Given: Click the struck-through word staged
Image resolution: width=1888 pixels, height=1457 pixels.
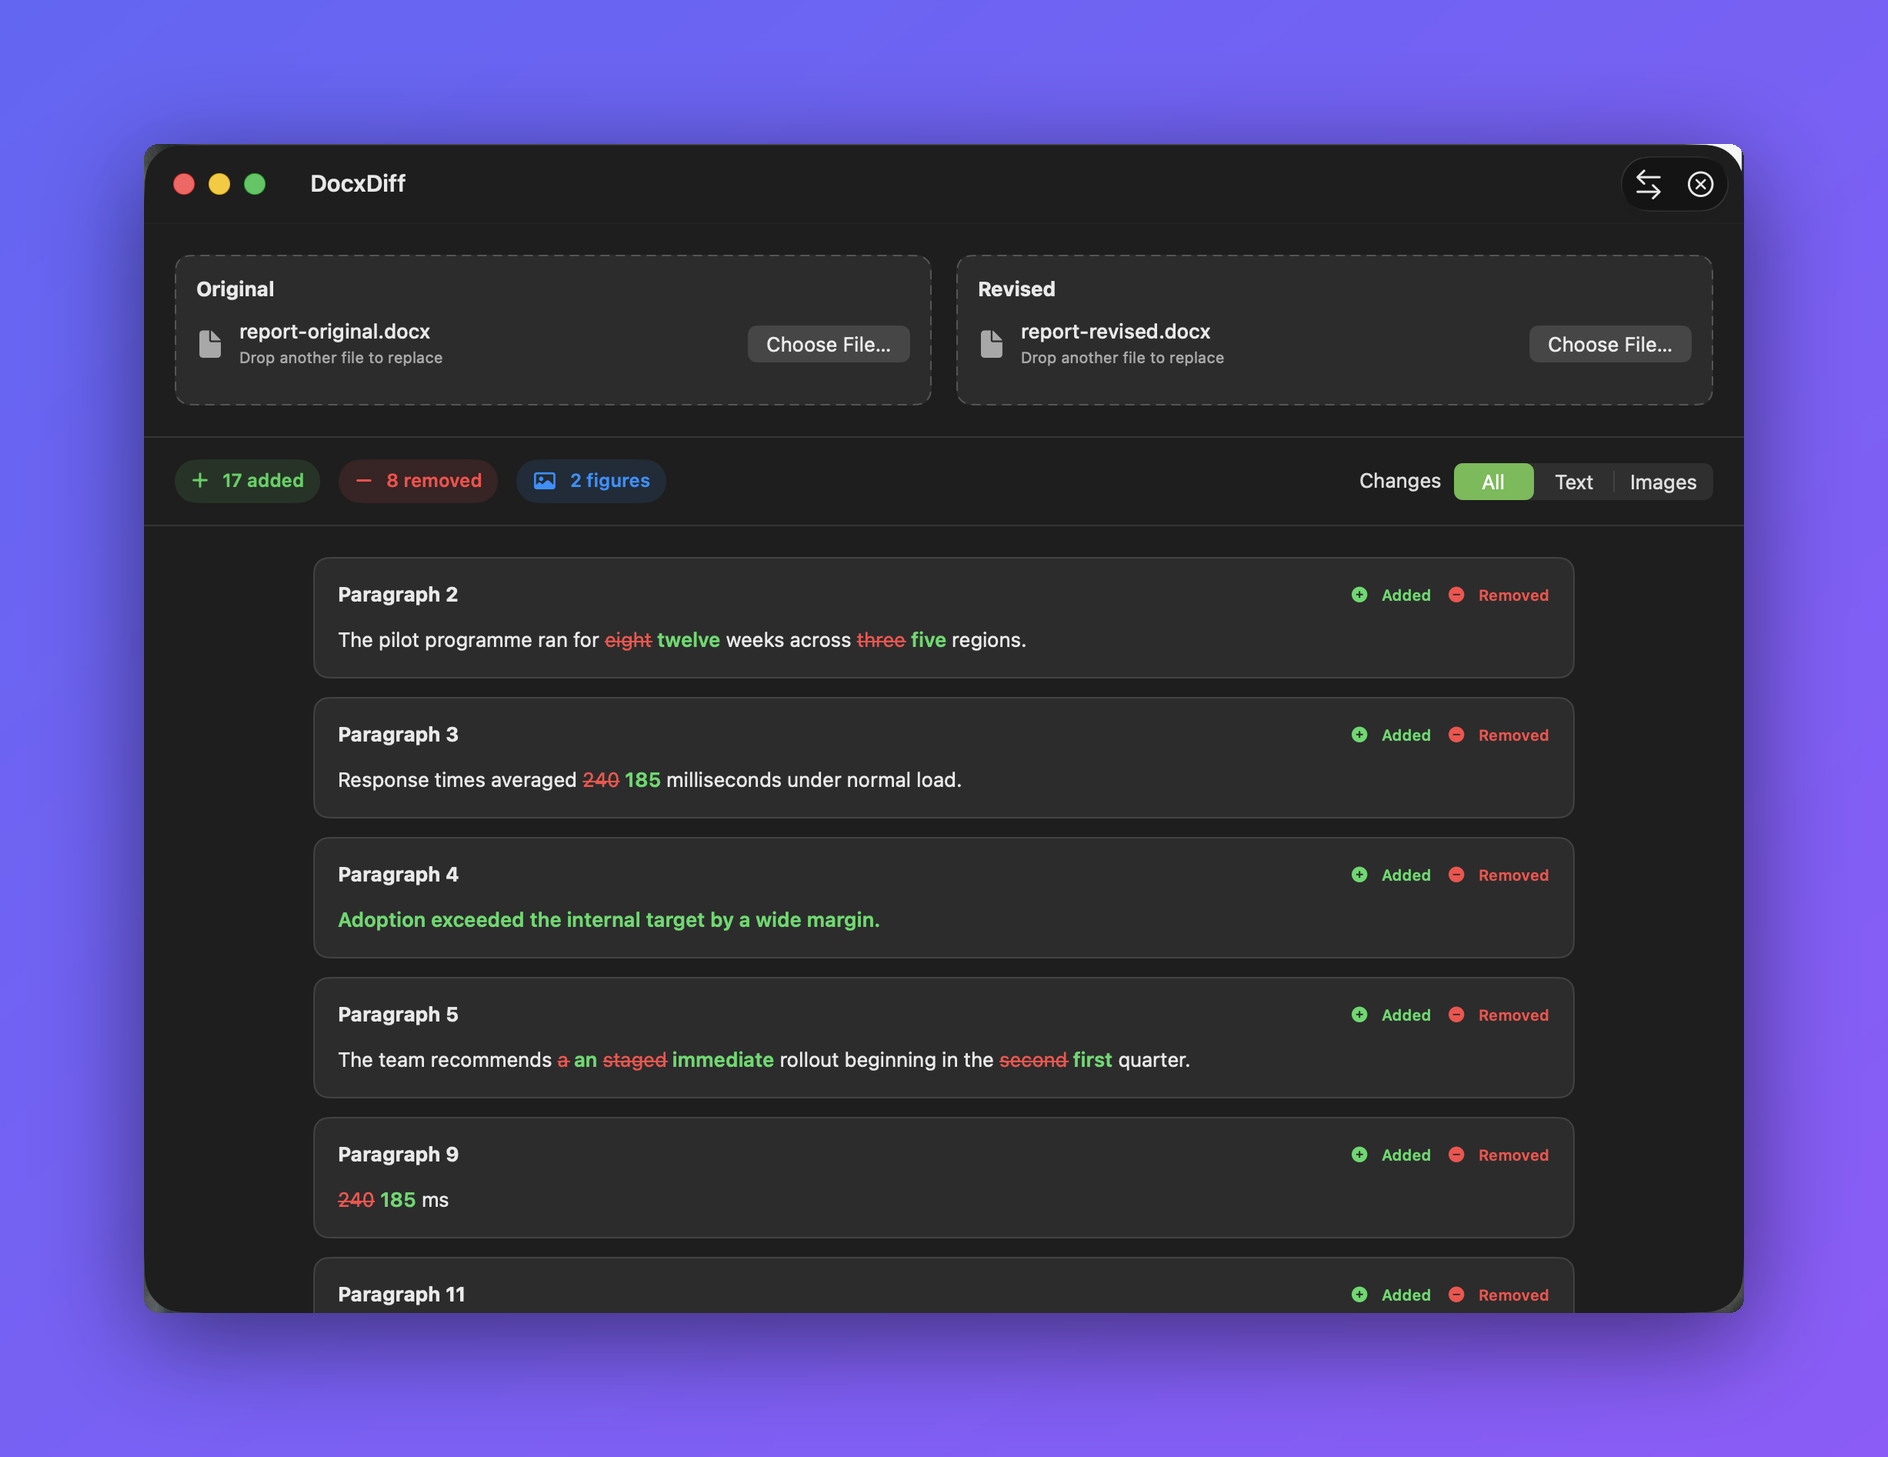Looking at the screenshot, I should coord(634,1060).
